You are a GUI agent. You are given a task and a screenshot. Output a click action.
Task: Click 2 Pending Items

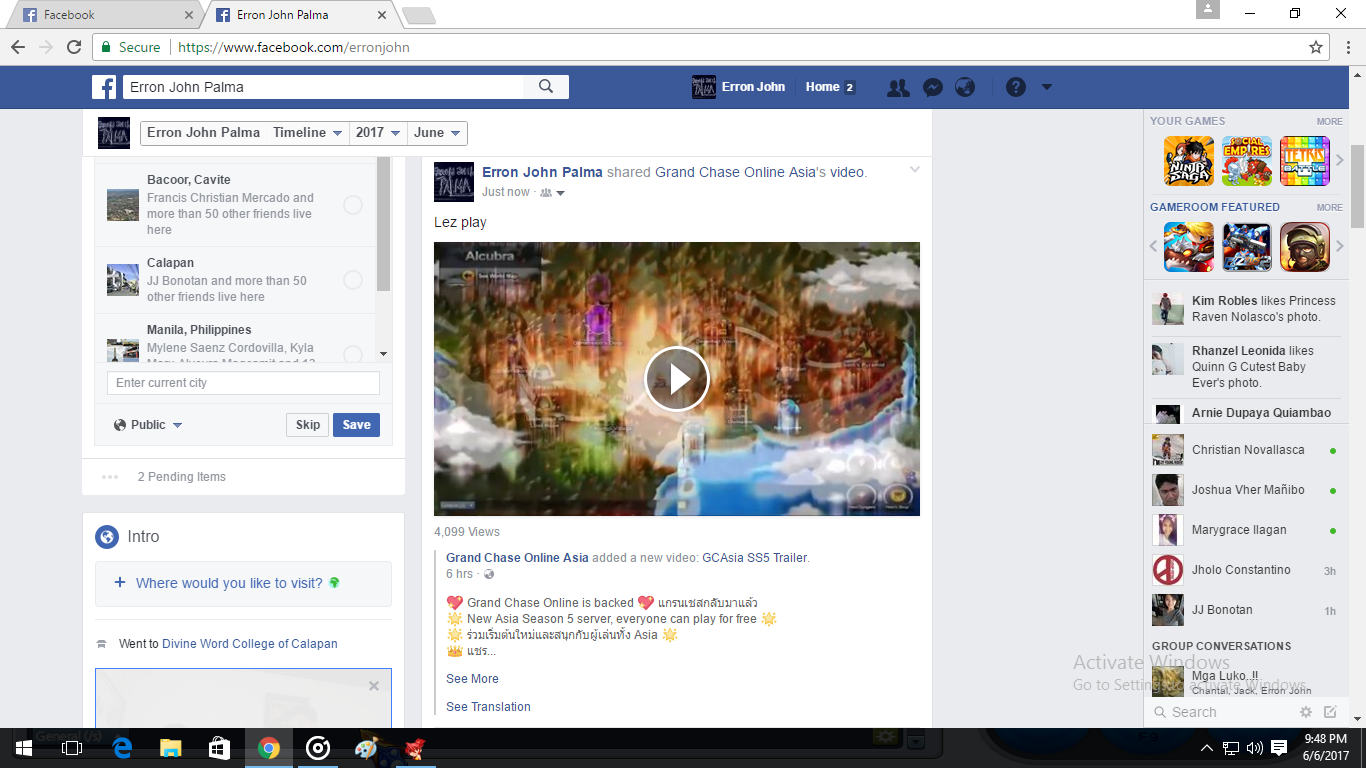pos(182,477)
